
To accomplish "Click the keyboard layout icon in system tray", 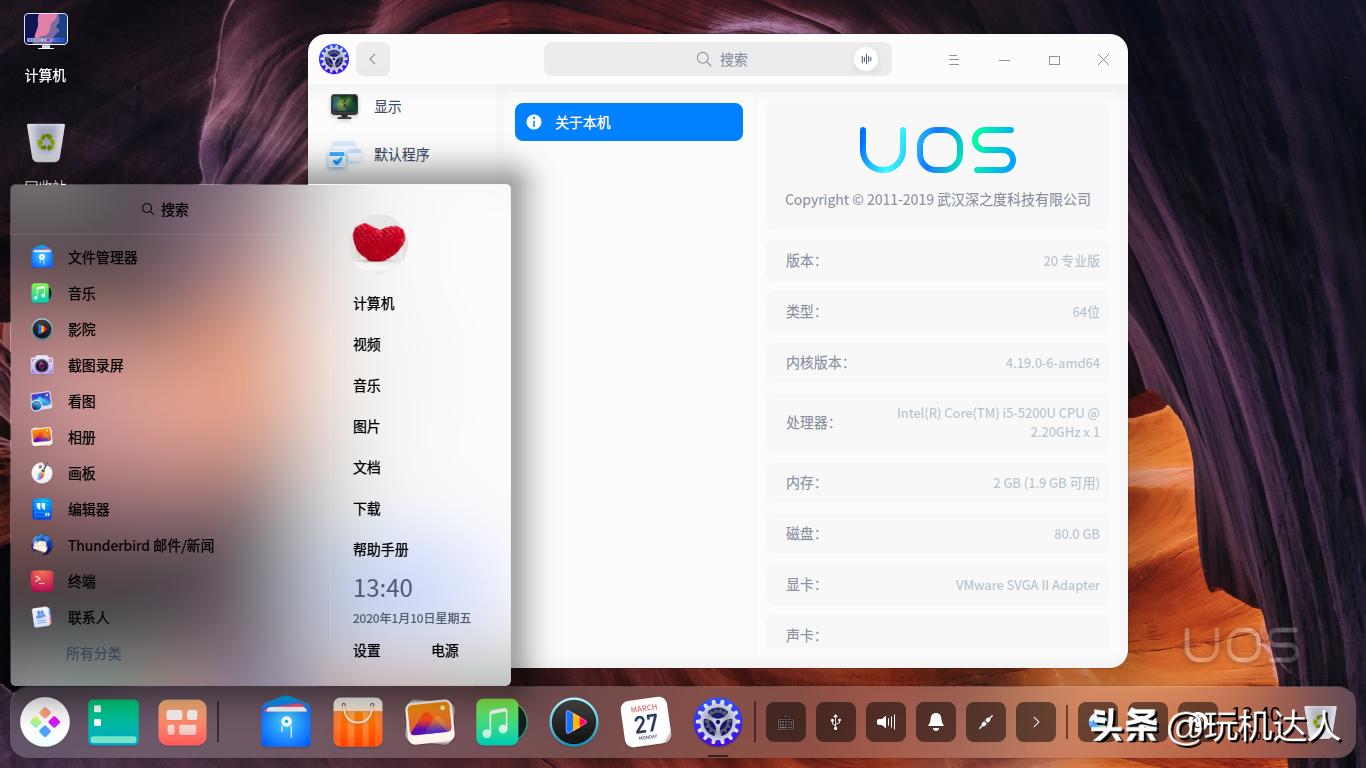I will (786, 722).
